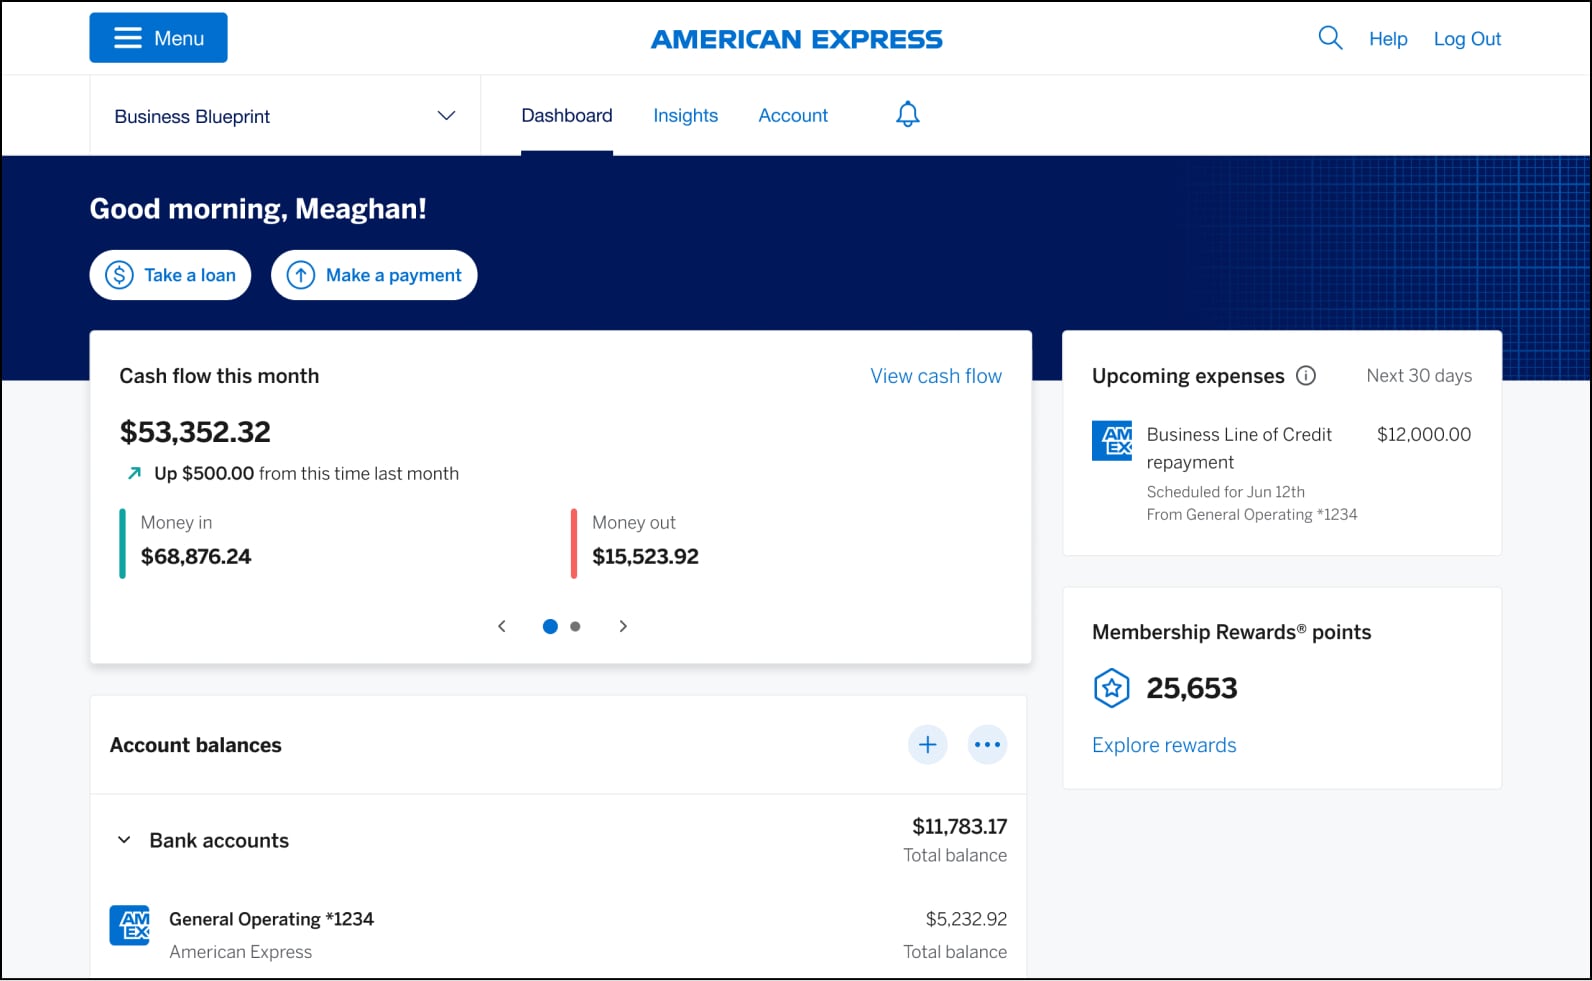
Task: Click the Amex logo on Business Line of Credit
Action: pos(1113,440)
